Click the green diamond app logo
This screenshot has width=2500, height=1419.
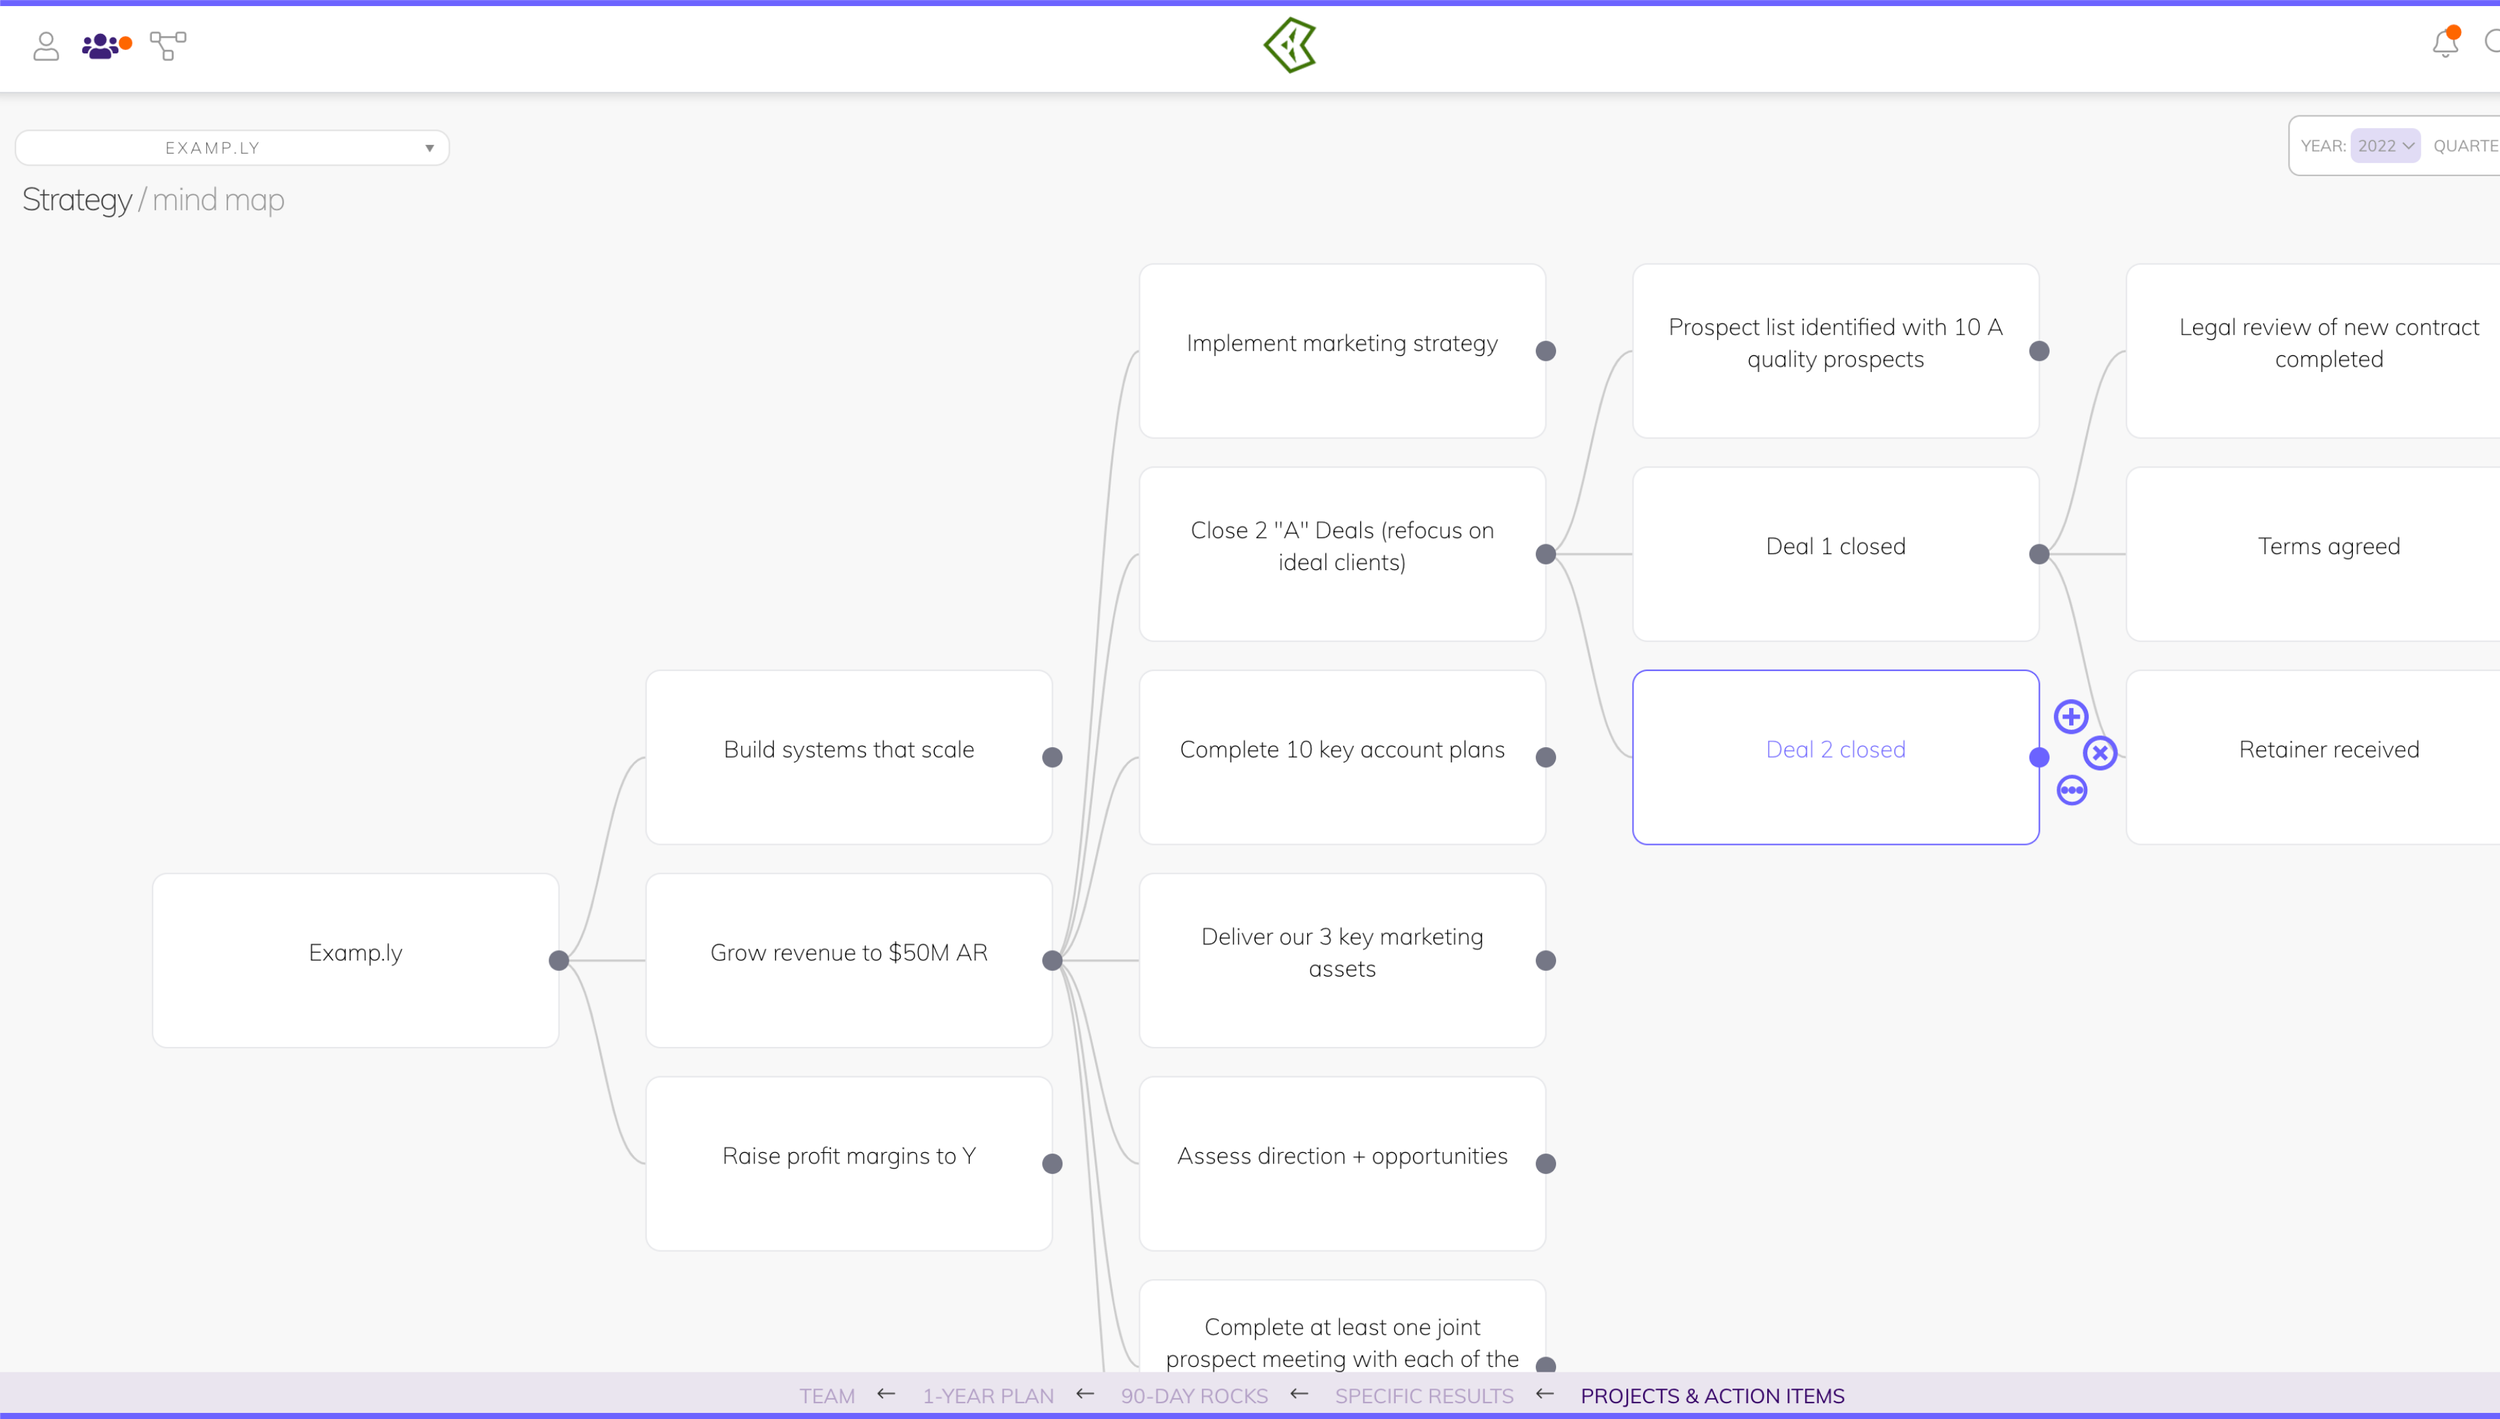tap(1289, 46)
